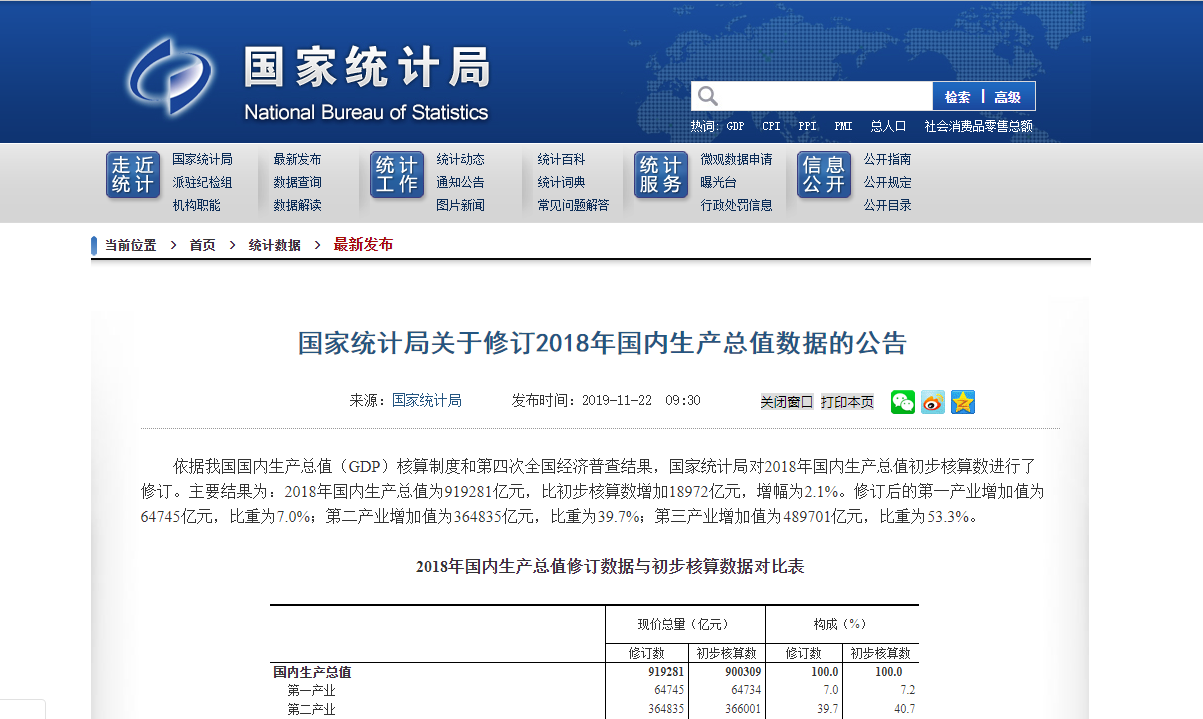Click the 国内生产总值 row label
1203x719 pixels.
click(312, 672)
